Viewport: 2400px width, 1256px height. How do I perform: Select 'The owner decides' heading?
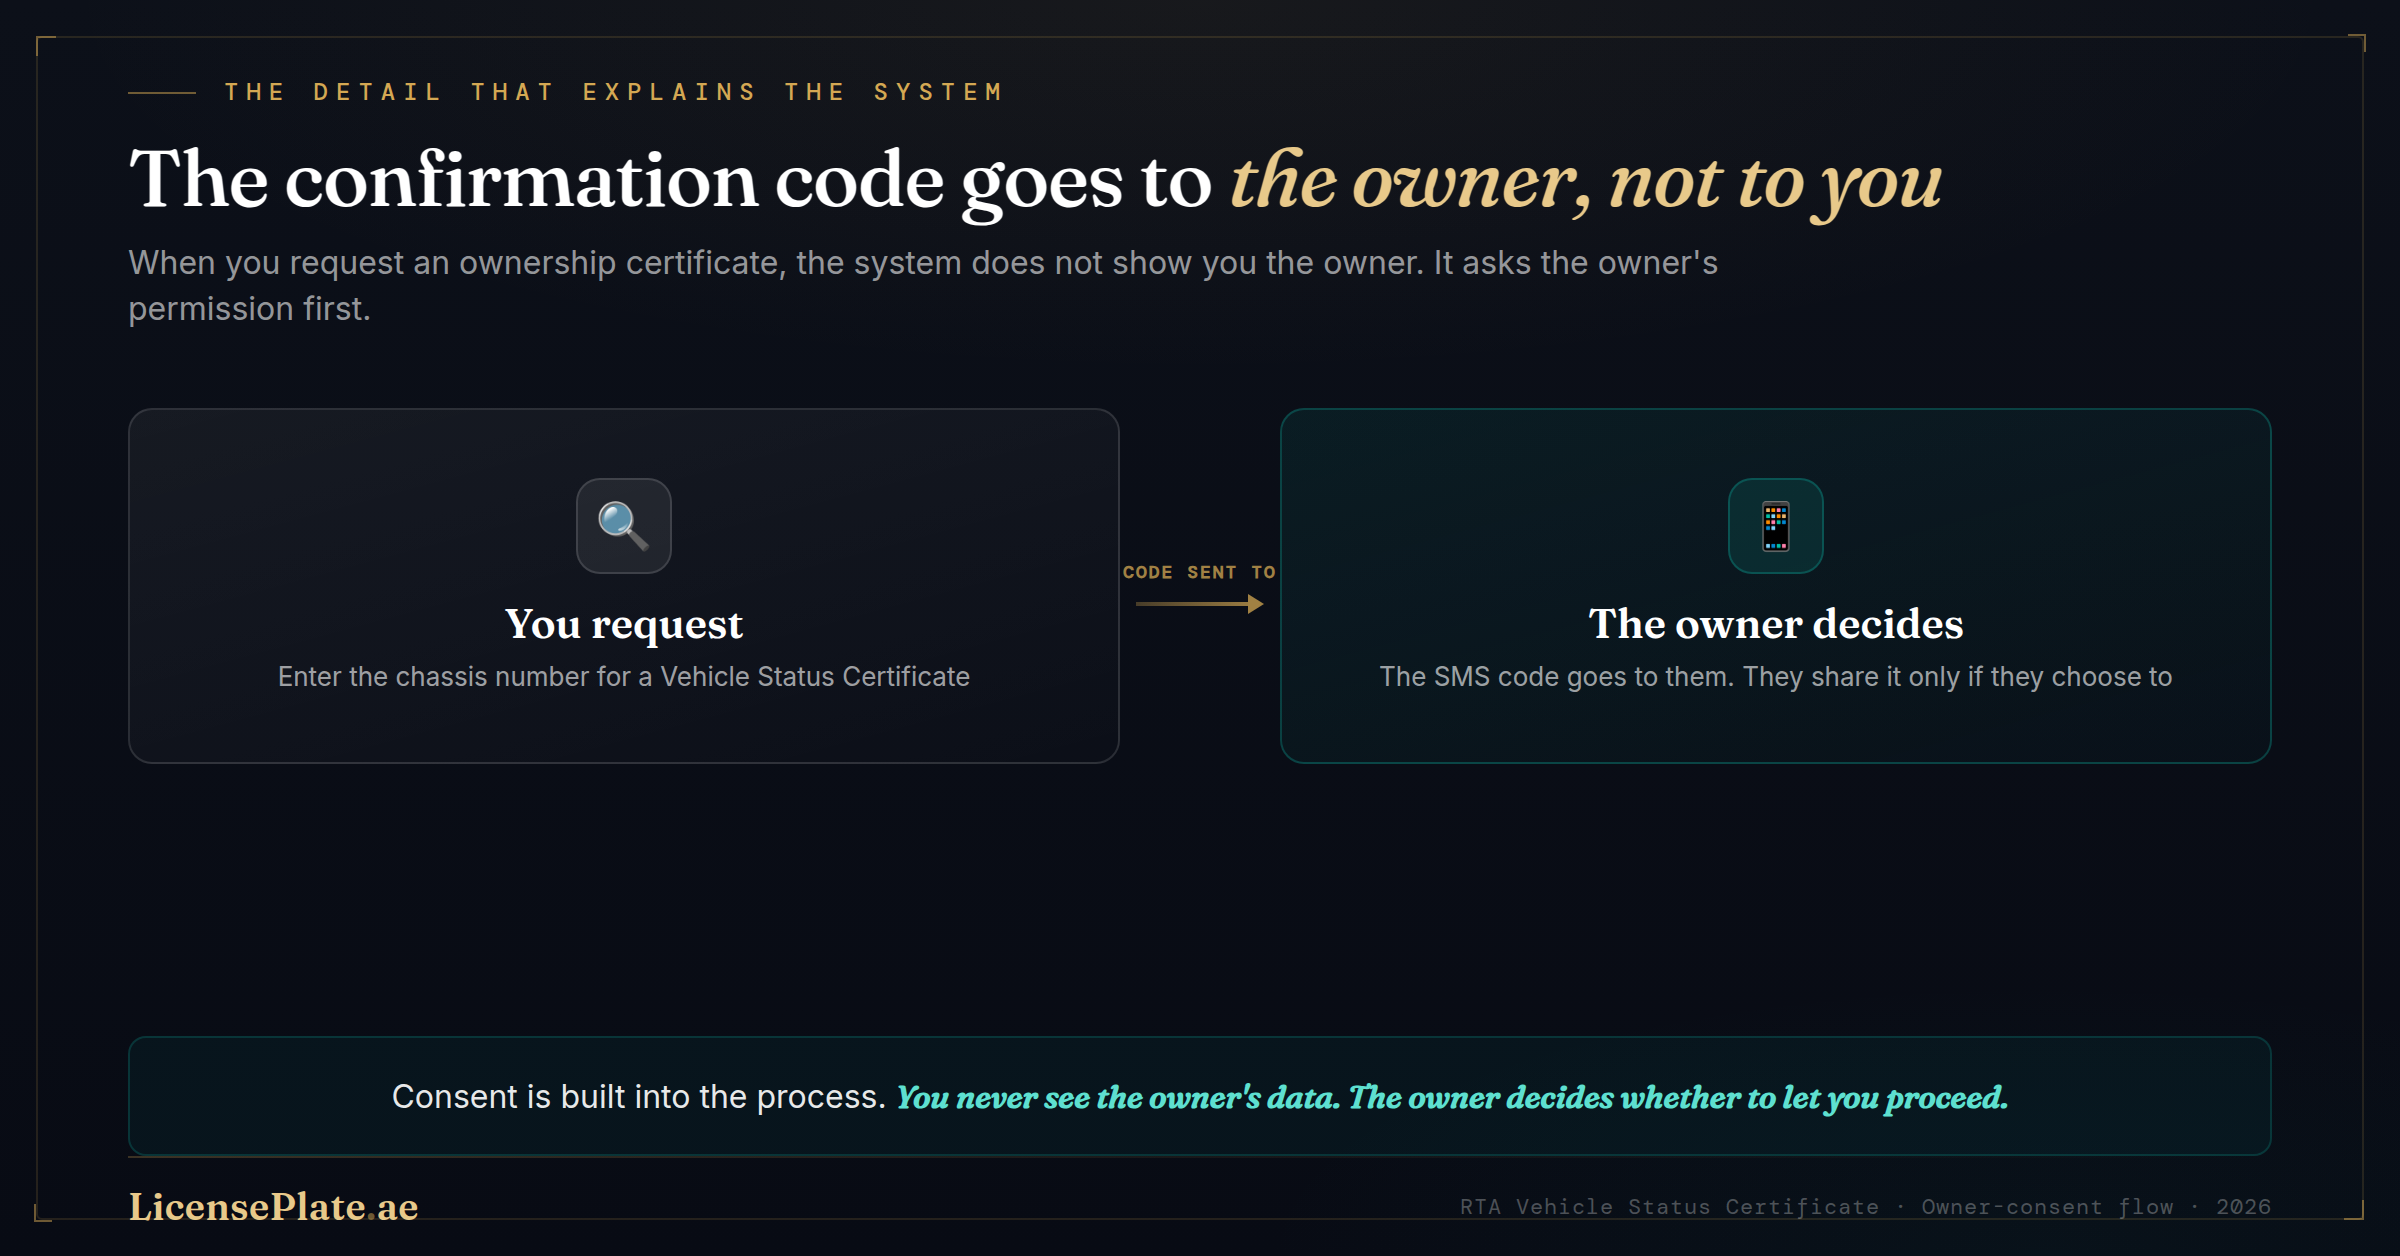point(1776,624)
